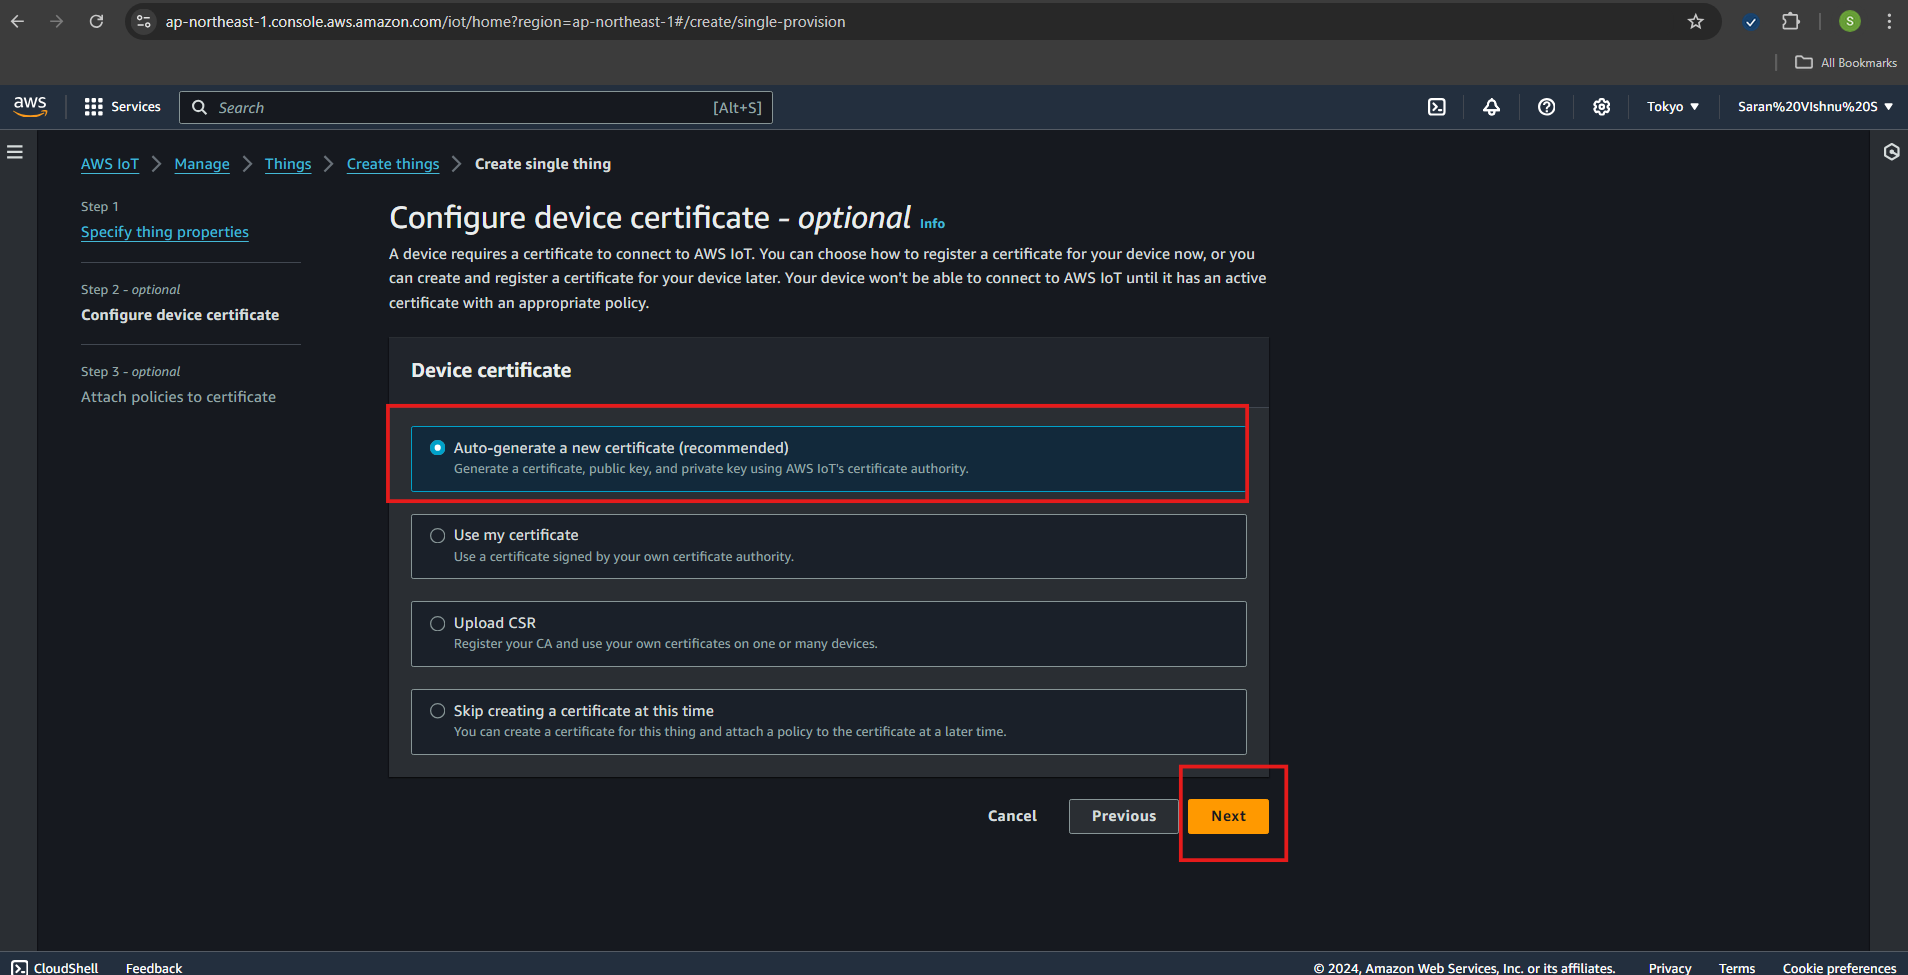
Task: Open the settings gear in AWS header
Action: [x=1601, y=107]
